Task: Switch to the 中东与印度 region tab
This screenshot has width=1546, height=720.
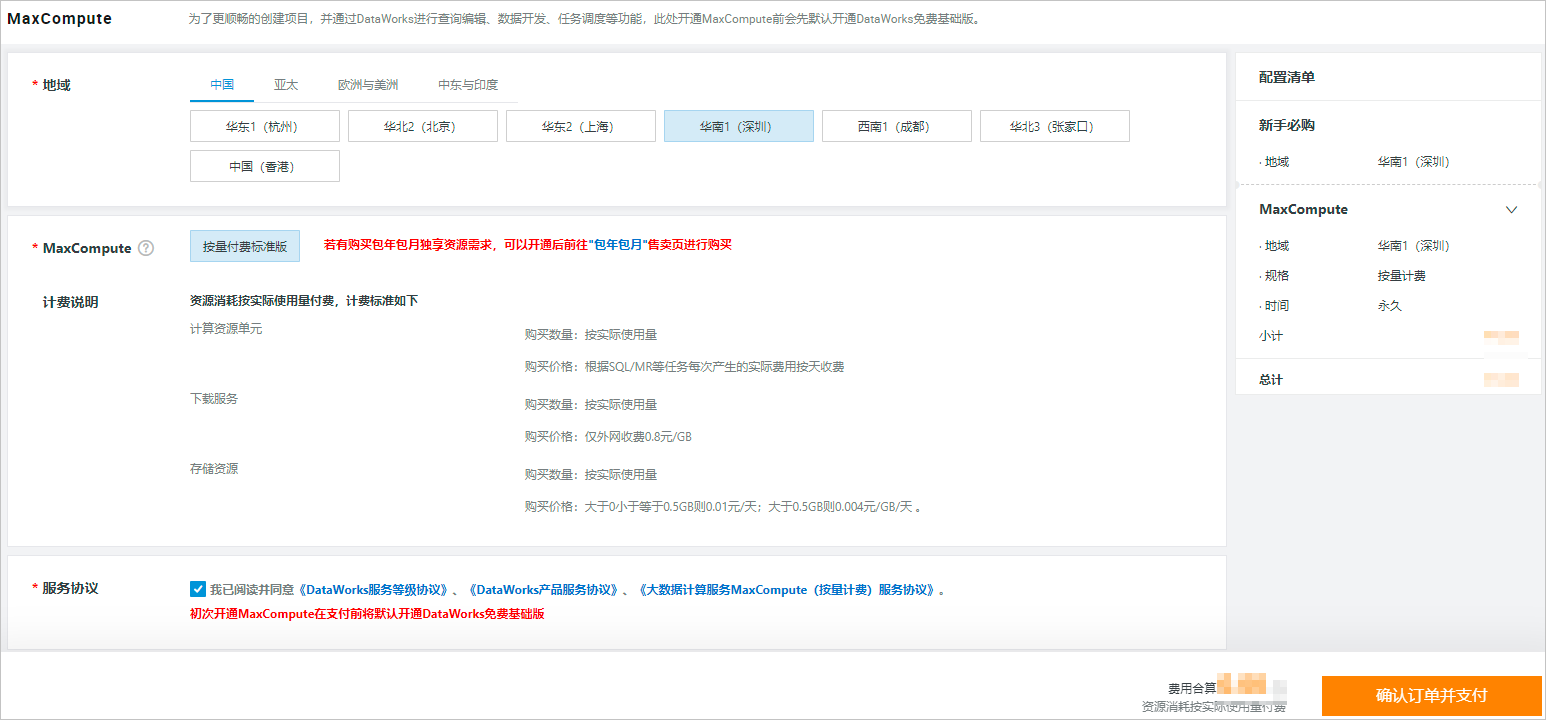Action: pos(468,85)
